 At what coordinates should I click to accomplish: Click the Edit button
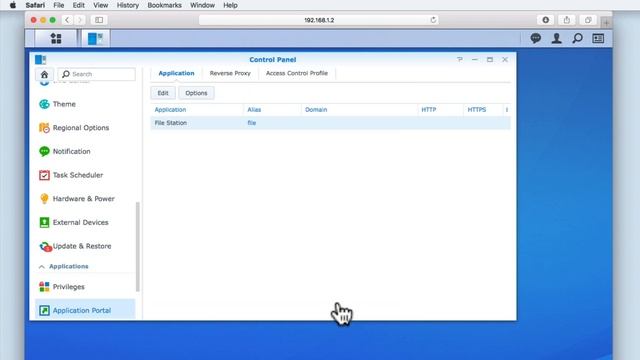click(x=163, y=93)
